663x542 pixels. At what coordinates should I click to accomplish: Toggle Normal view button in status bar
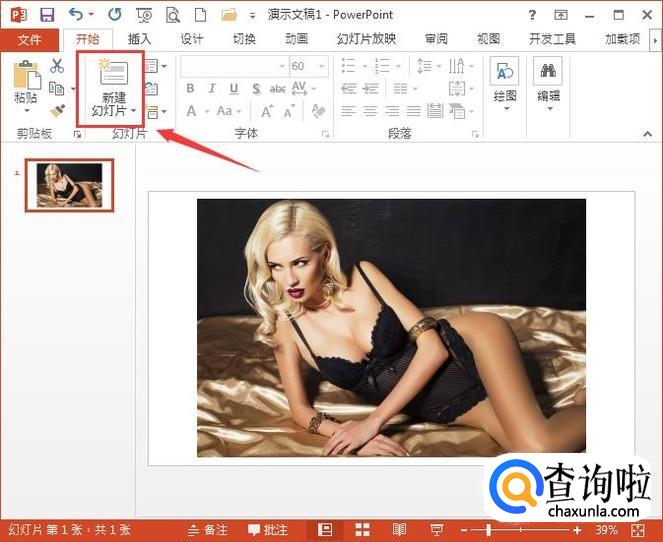(x=325, y=529)
